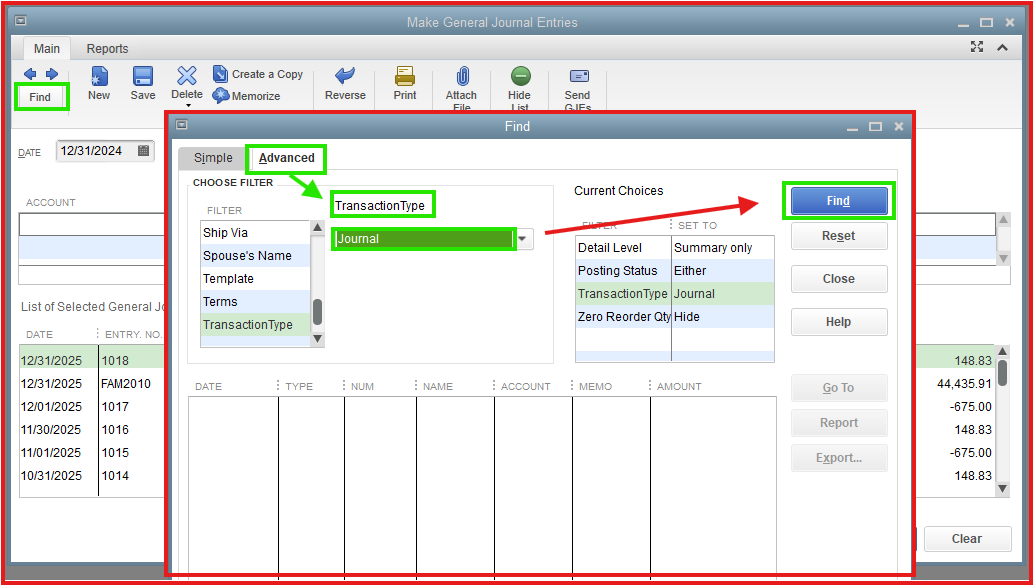The height and width of the screenshot is (586, 1033).
Task: Collapse the ribbon with the chevron icon
Action: [x=1002, y=47]
